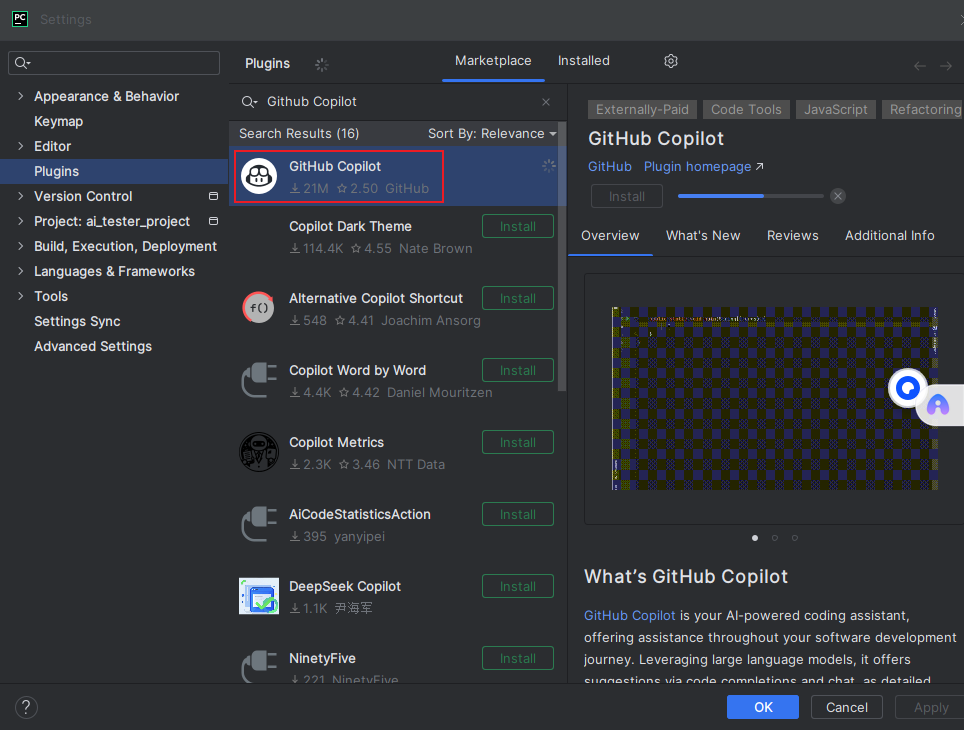
Task: Install the Copilot Word by Word plugin
Action: click(x=518, y=370)
